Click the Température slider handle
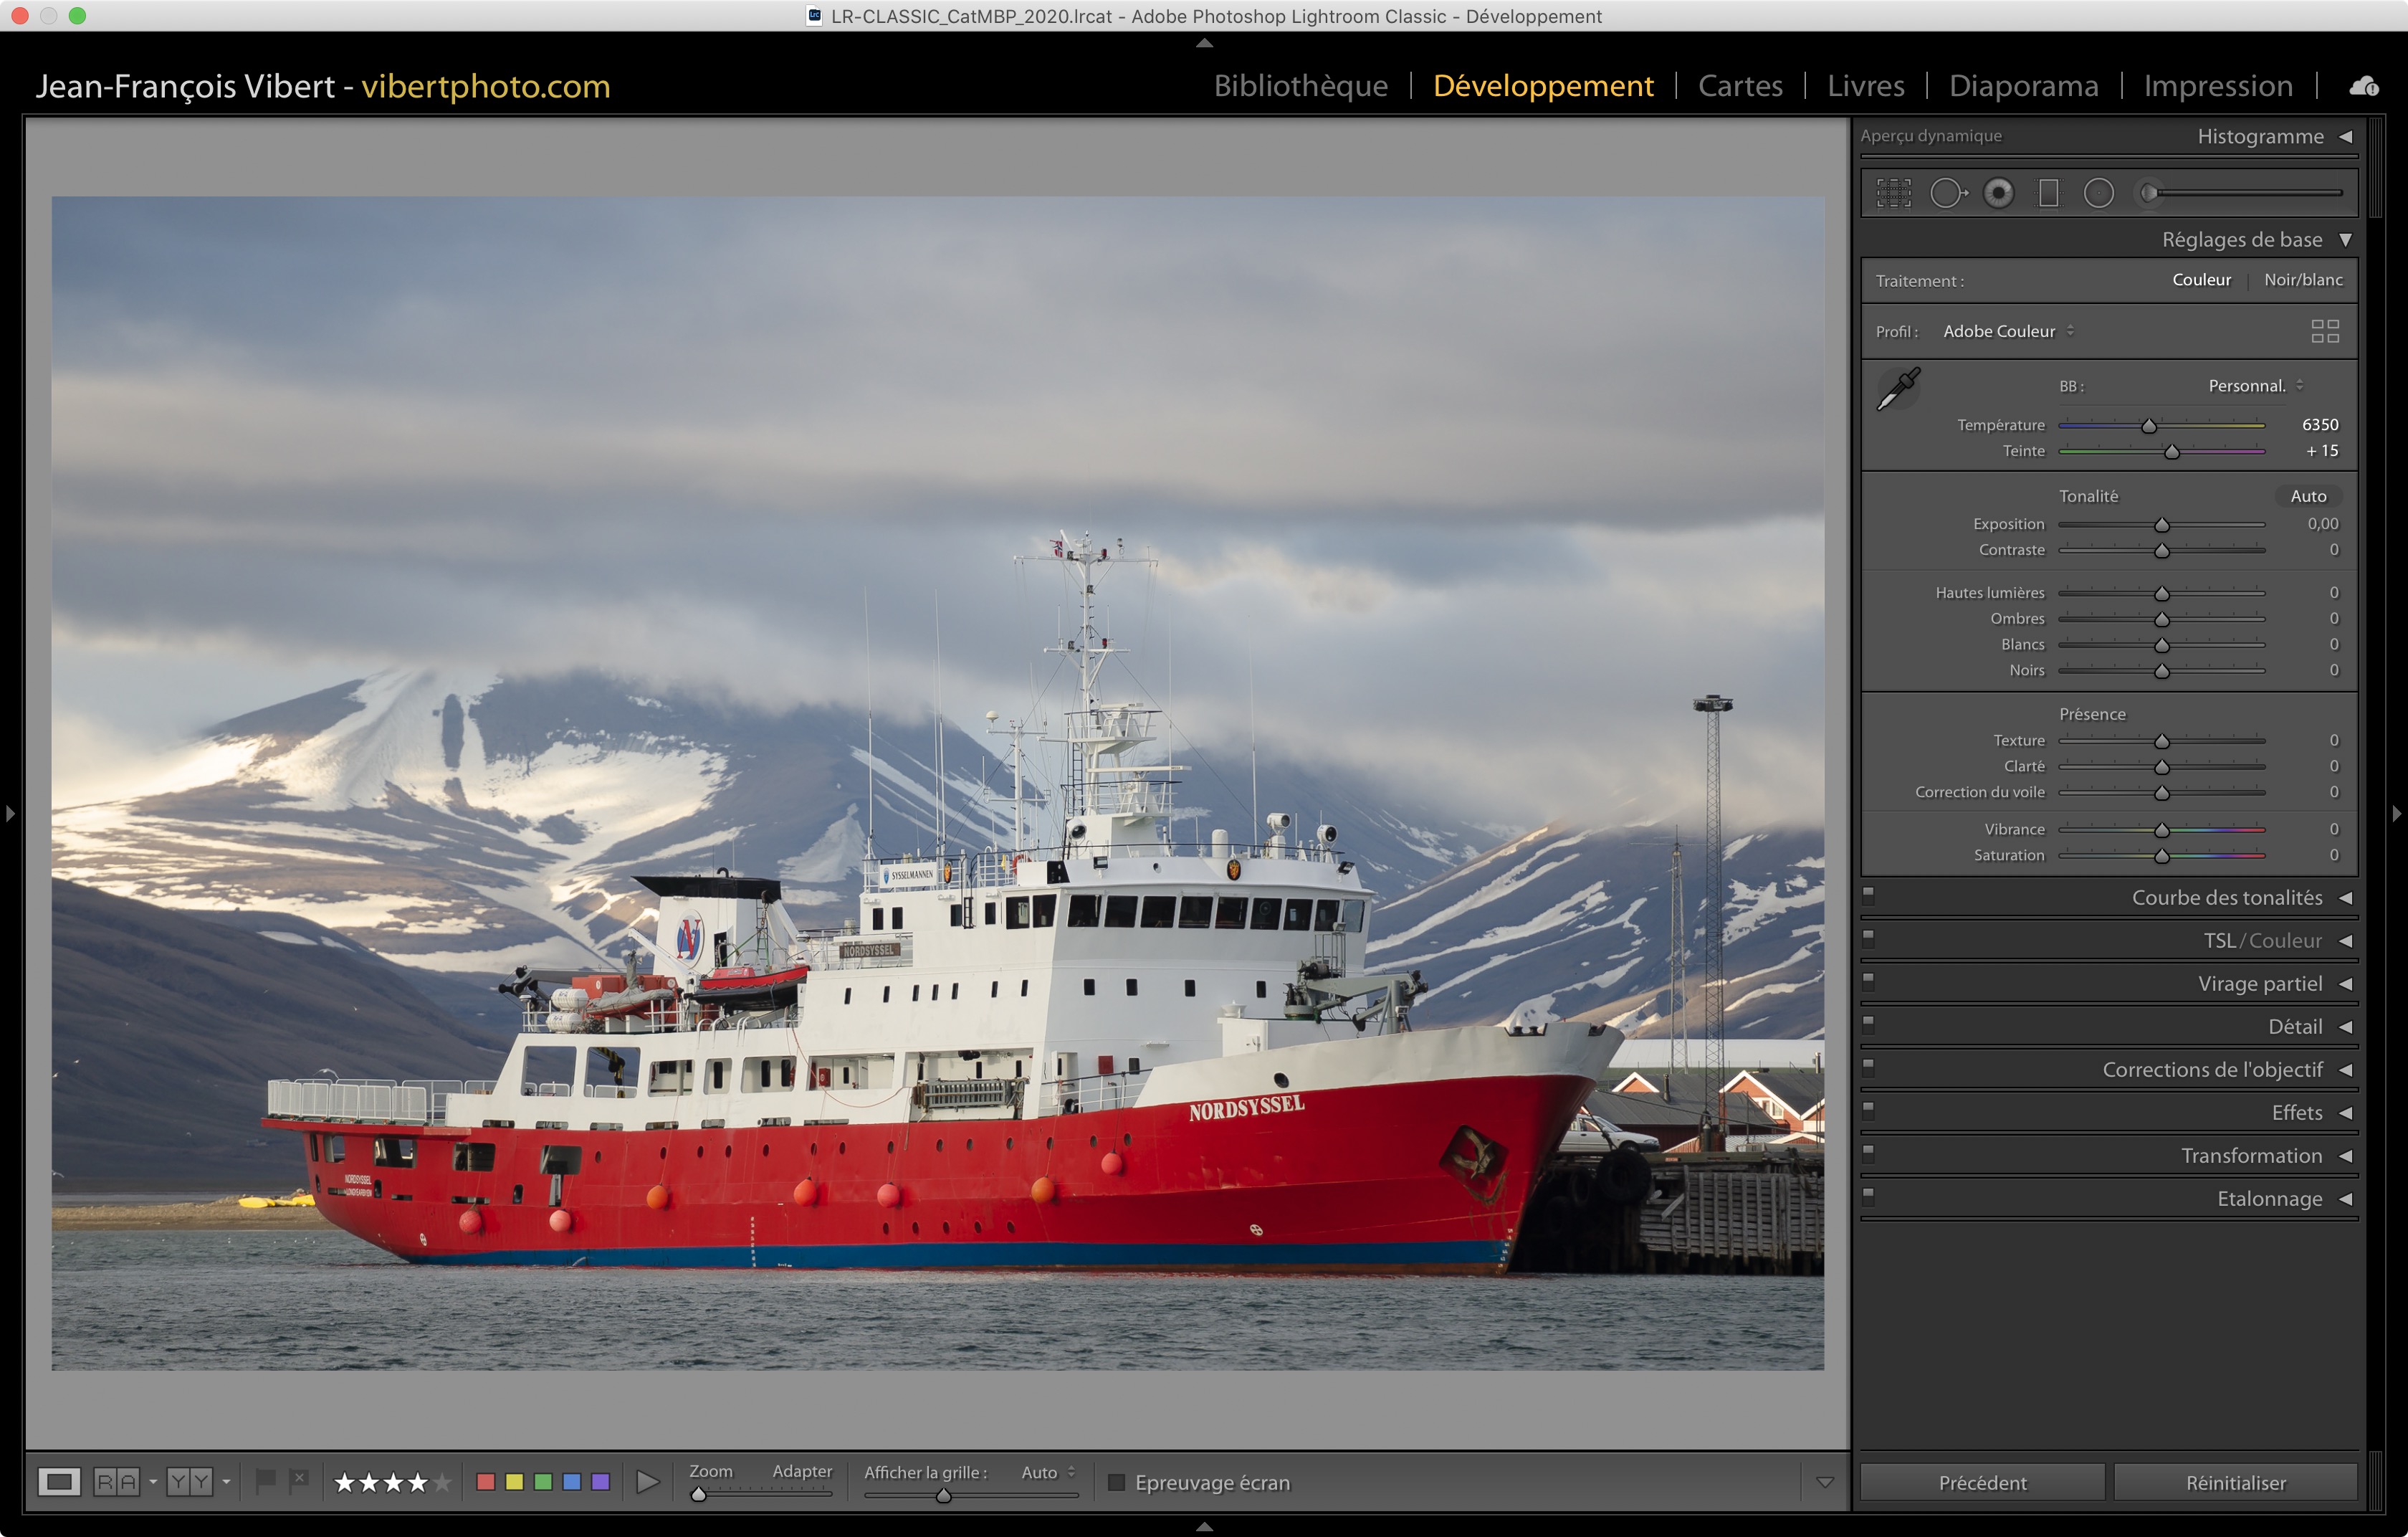Screen dimensions: 2408x1537 pos(2148,427)
